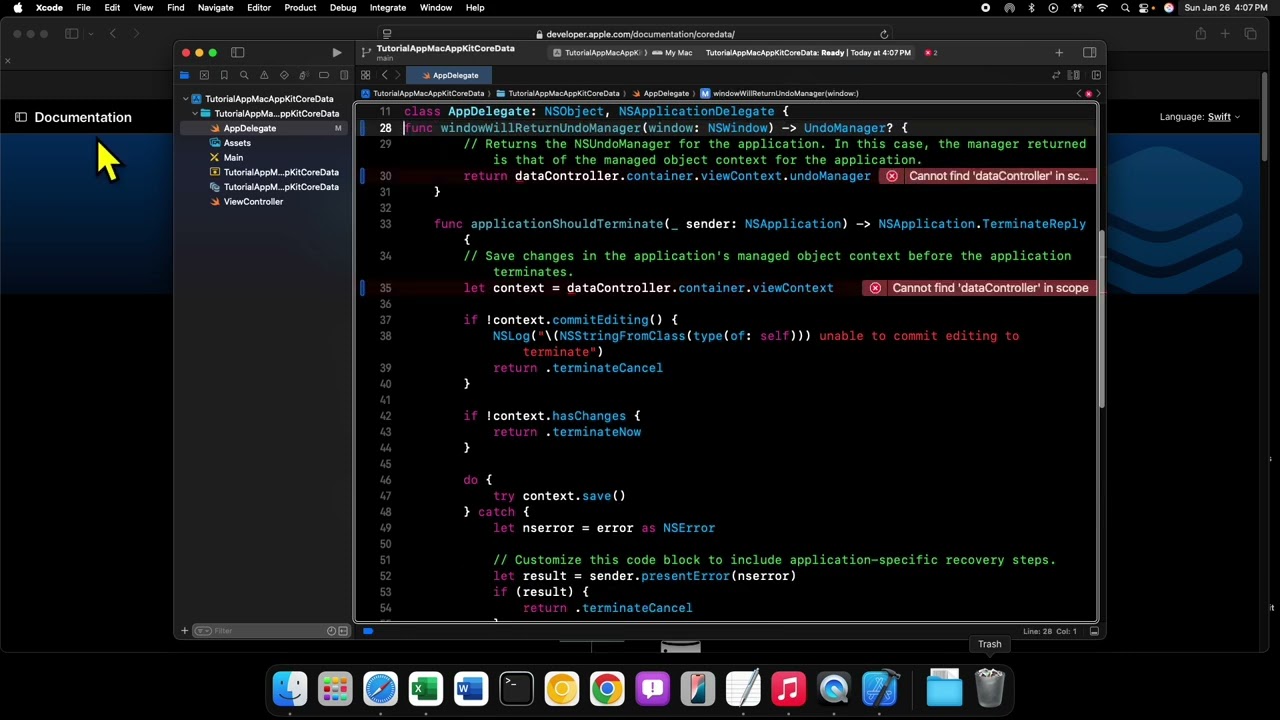Toggle the navigator sidebar in Xcode toolbar
The width and height of the screenshot is (1280, 720).
238,52
